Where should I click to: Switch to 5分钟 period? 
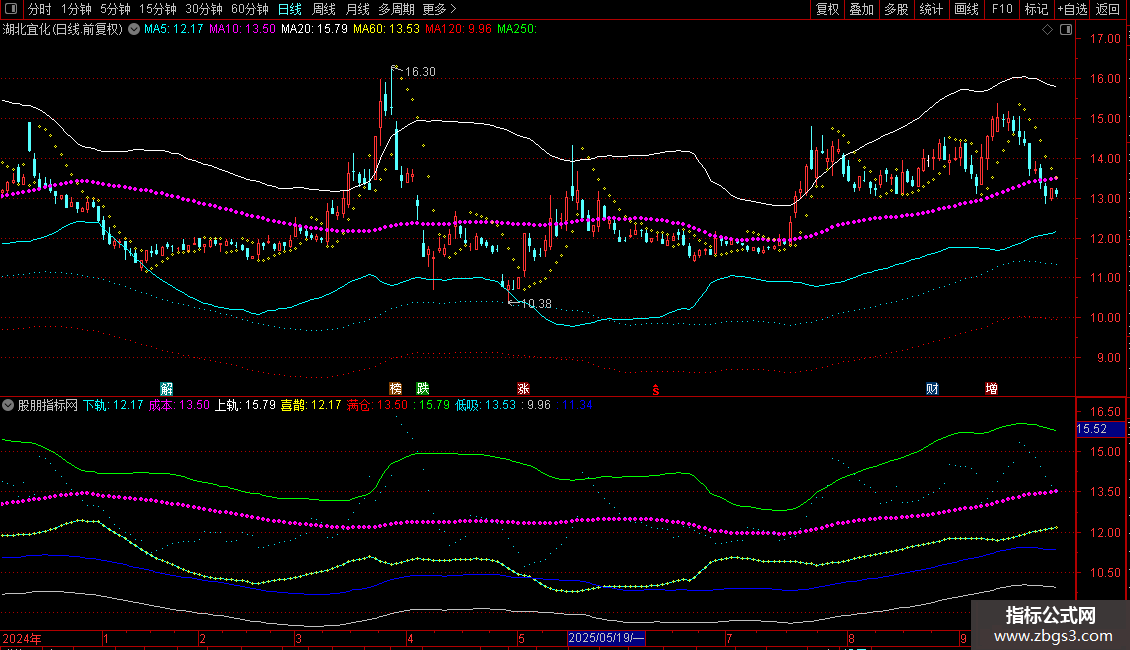[x=115, y=9]
